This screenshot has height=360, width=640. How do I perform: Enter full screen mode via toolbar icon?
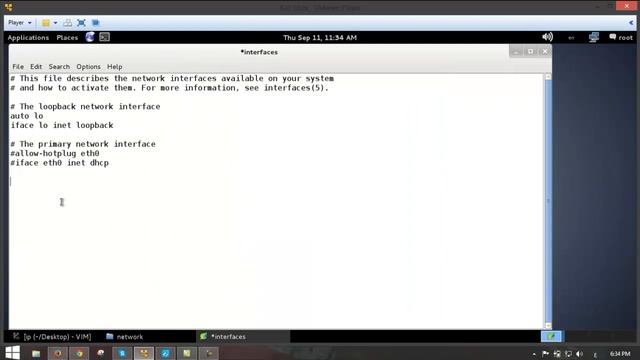click(82, 23)
